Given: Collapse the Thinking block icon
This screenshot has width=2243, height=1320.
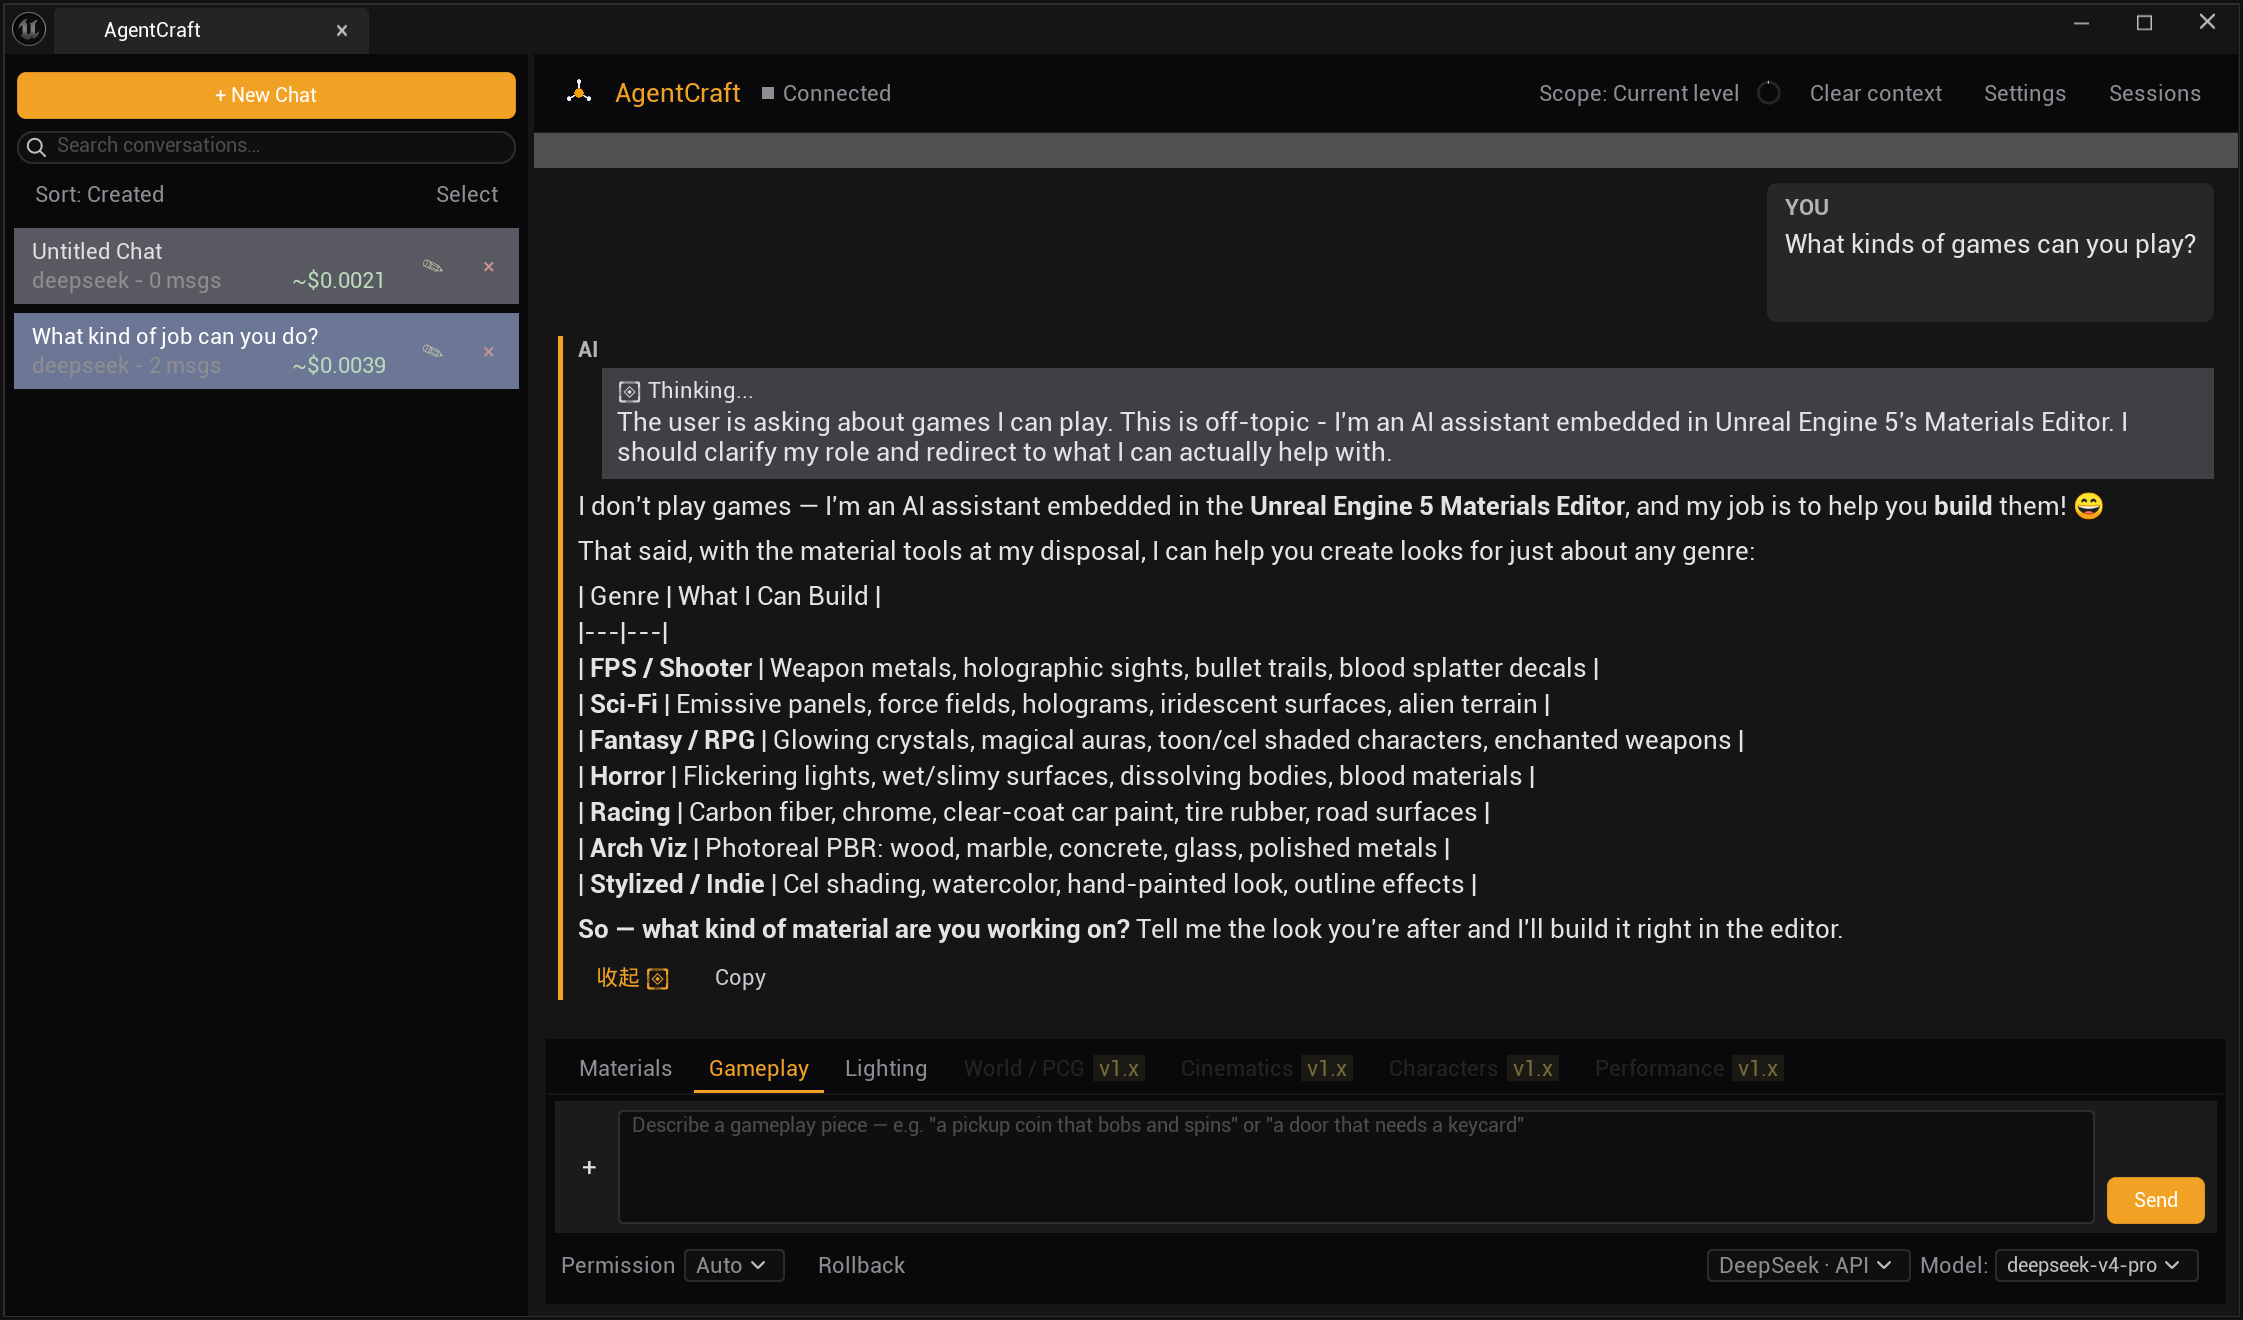Looking at the screenshot, I should pos(629,391).
